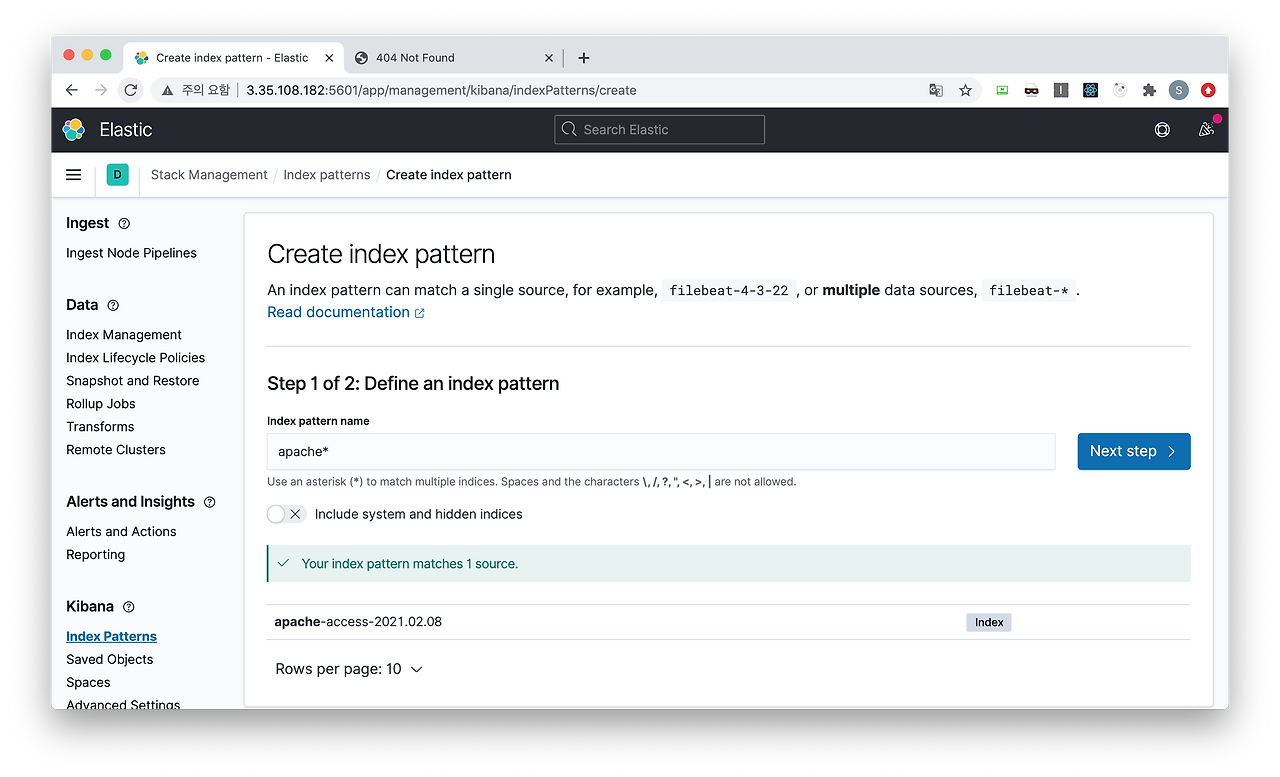The width and height of the screenshot is (1280, 777).
Task: Expand Rows per page dropdown
Action: 349,669
